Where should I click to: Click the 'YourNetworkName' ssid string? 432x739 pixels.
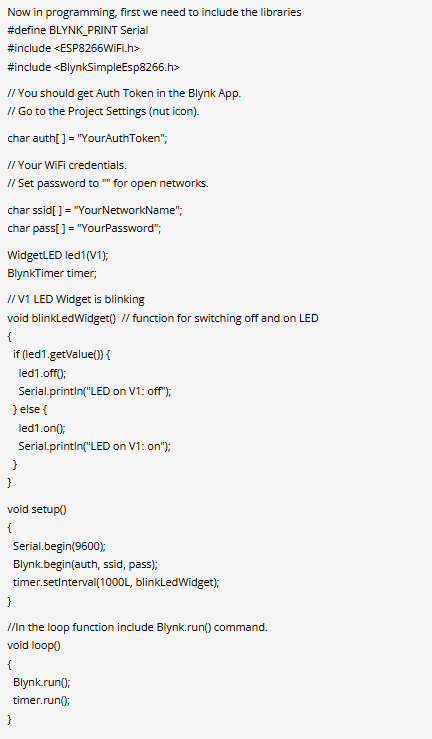click(x=128, y=210)
